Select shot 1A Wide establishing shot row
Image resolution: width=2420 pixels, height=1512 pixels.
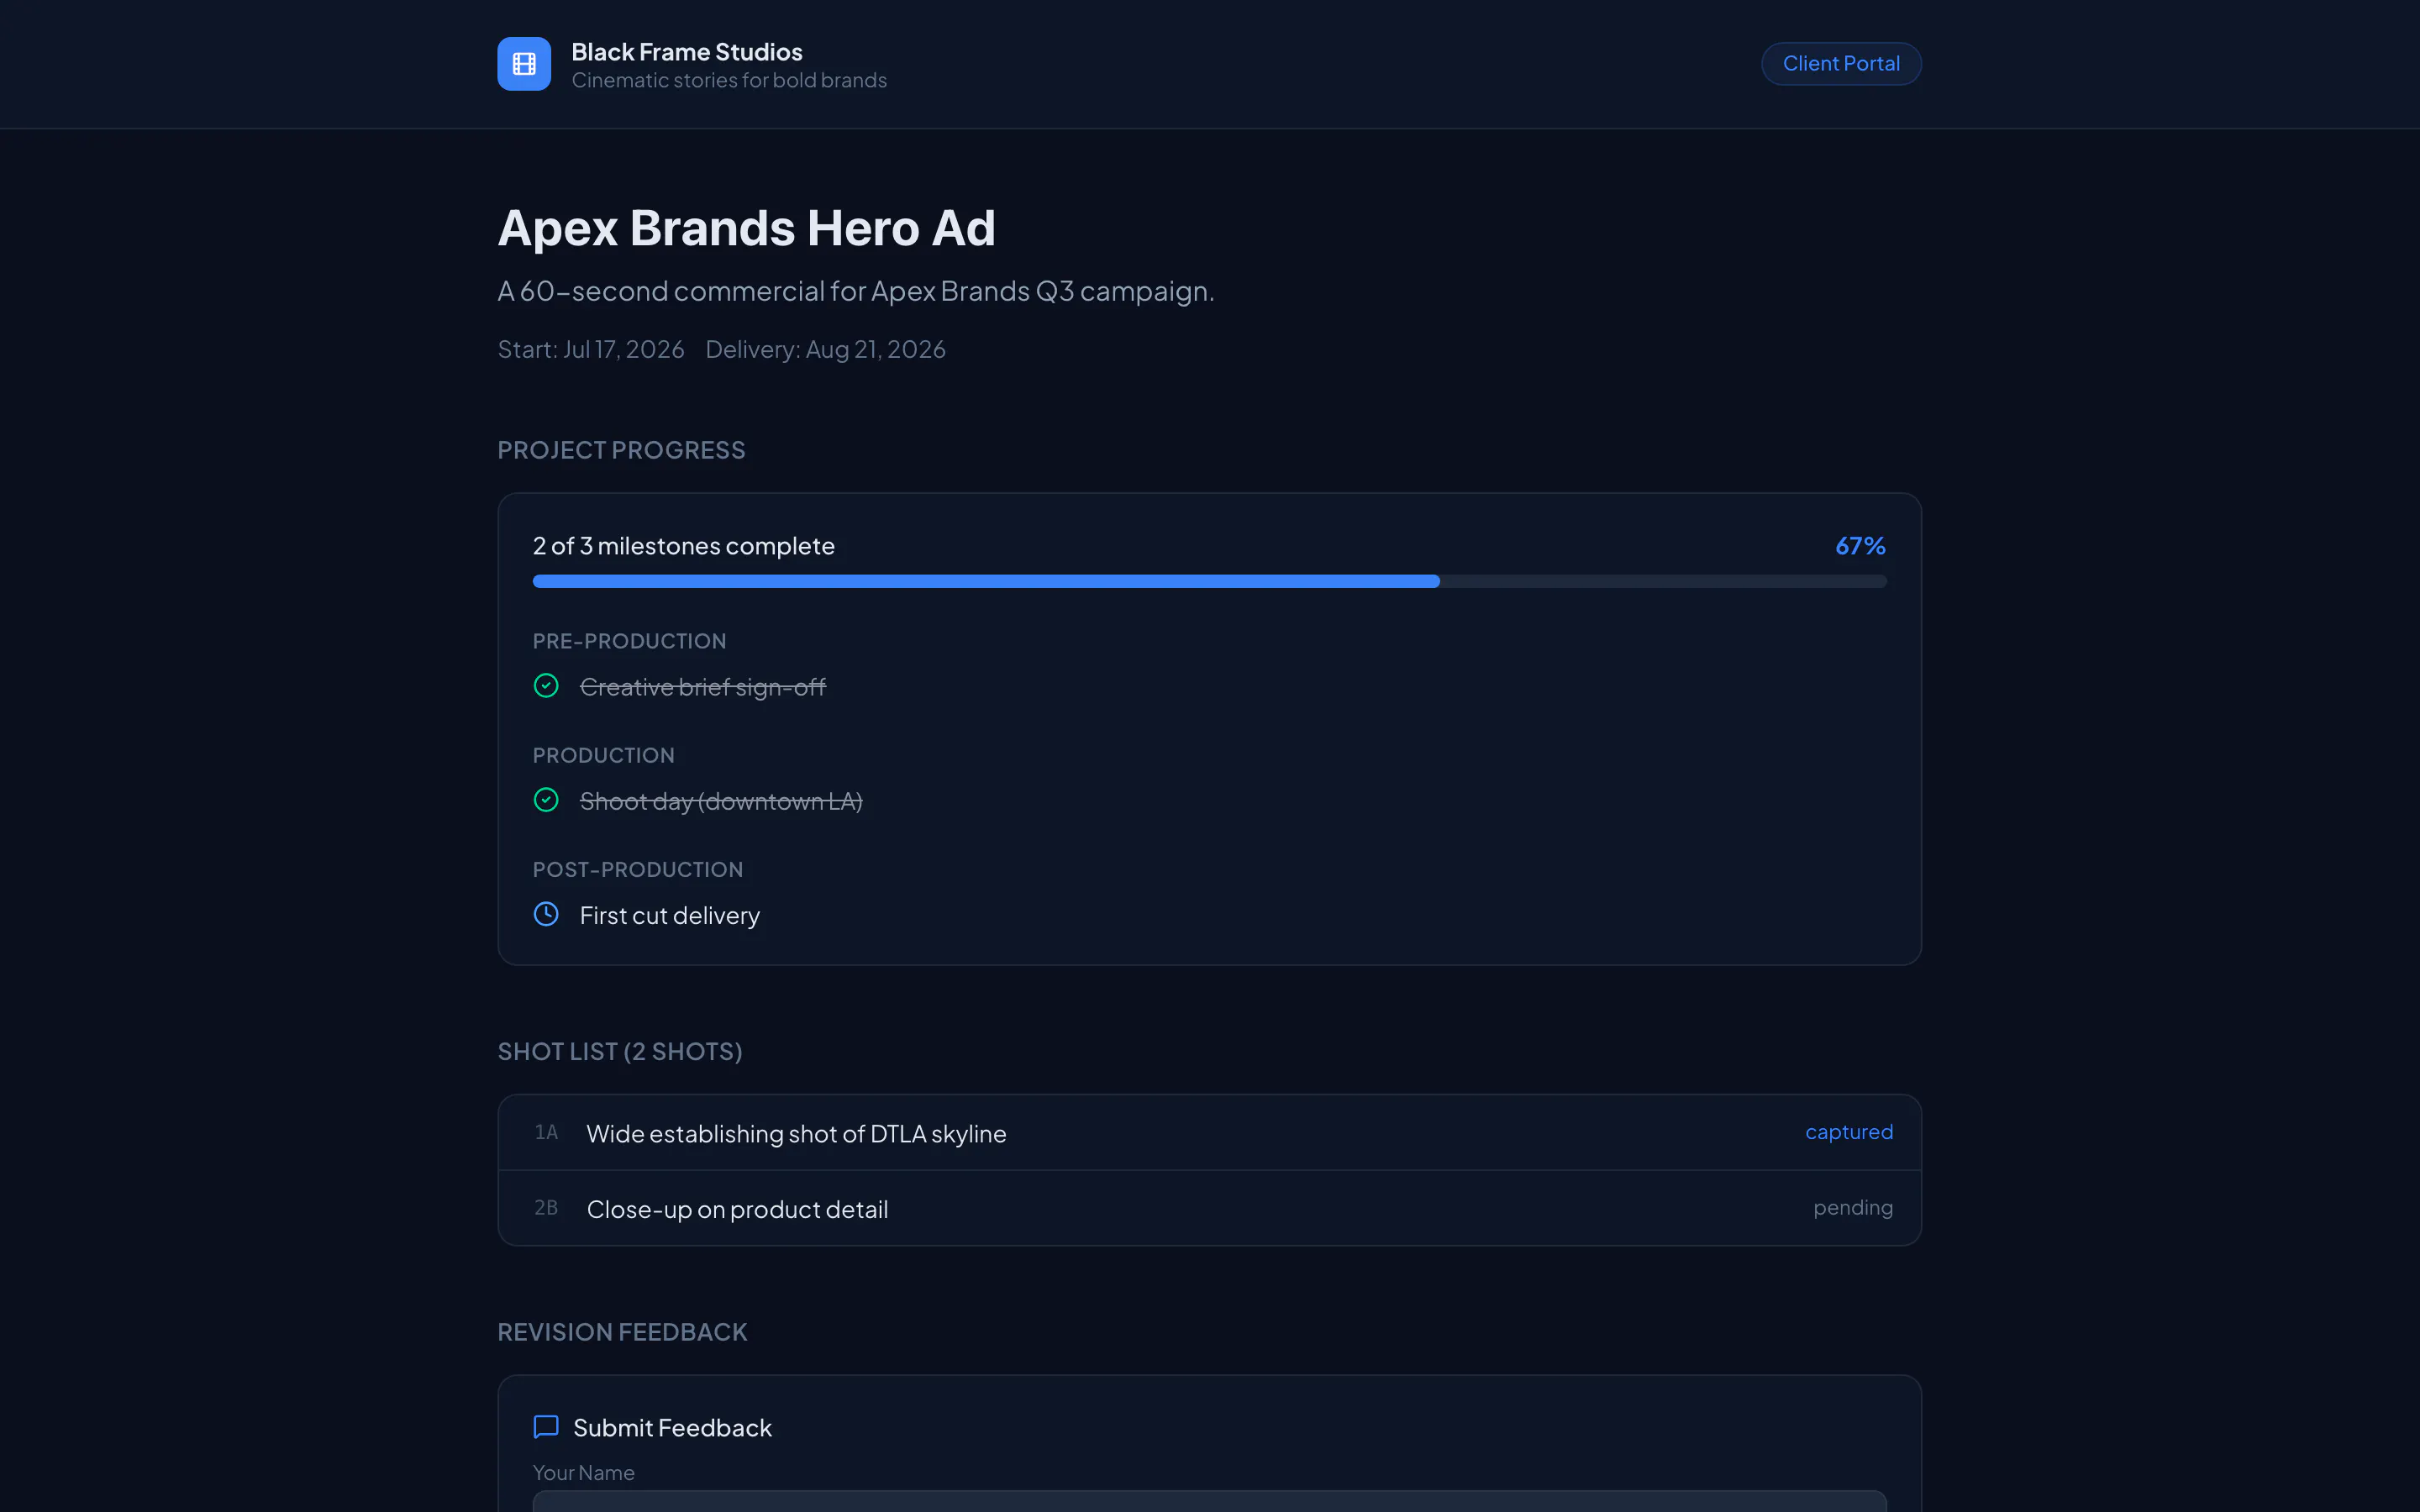click(1210, 1133)
